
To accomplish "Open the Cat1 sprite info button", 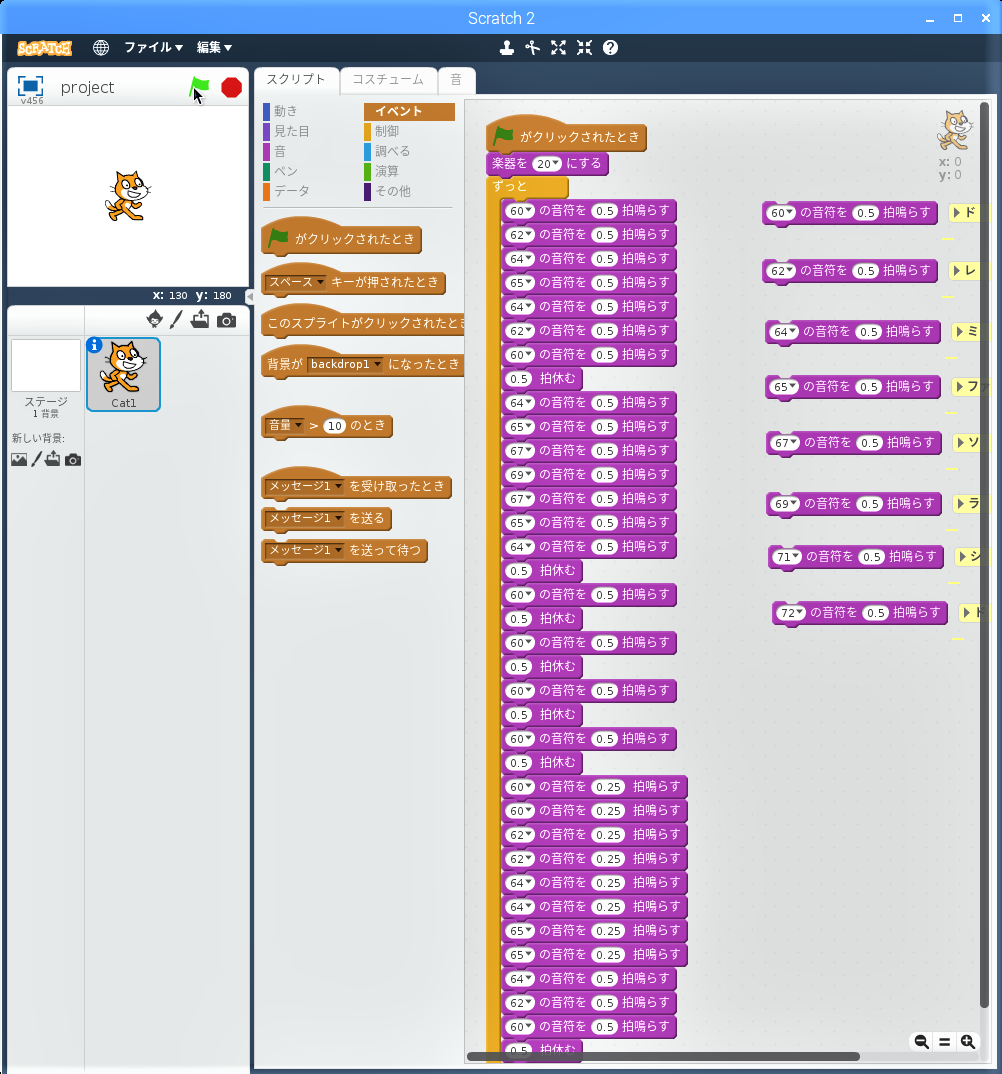I will click(95, 345).
